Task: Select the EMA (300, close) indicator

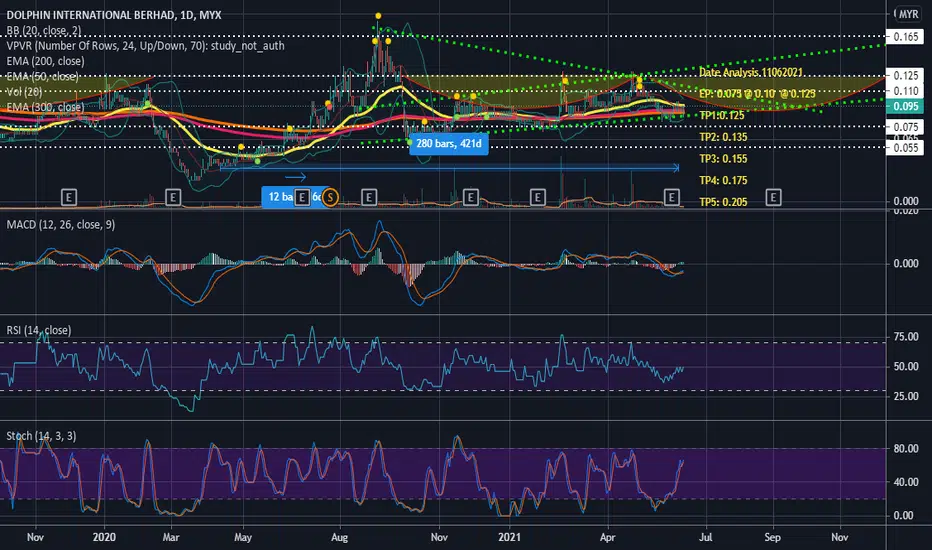Action: coord(45,108)
